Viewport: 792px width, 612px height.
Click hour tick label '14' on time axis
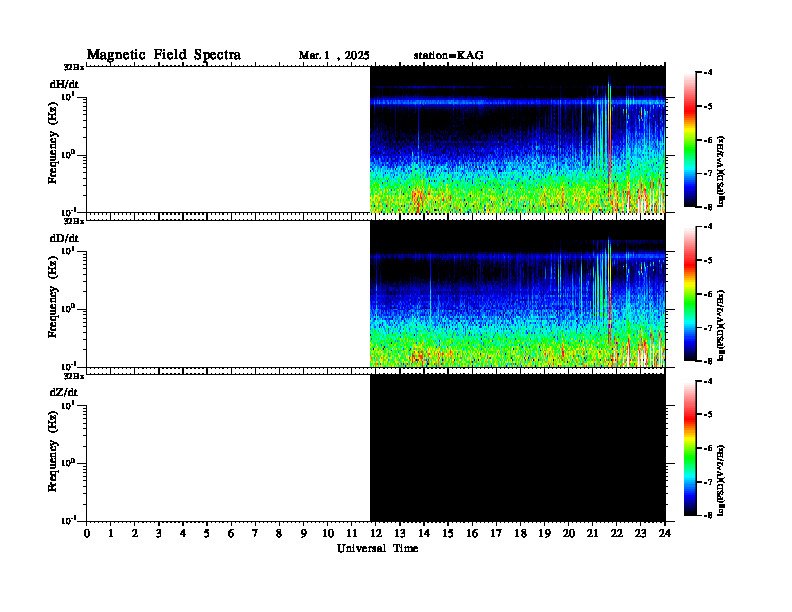pos(424,533)
